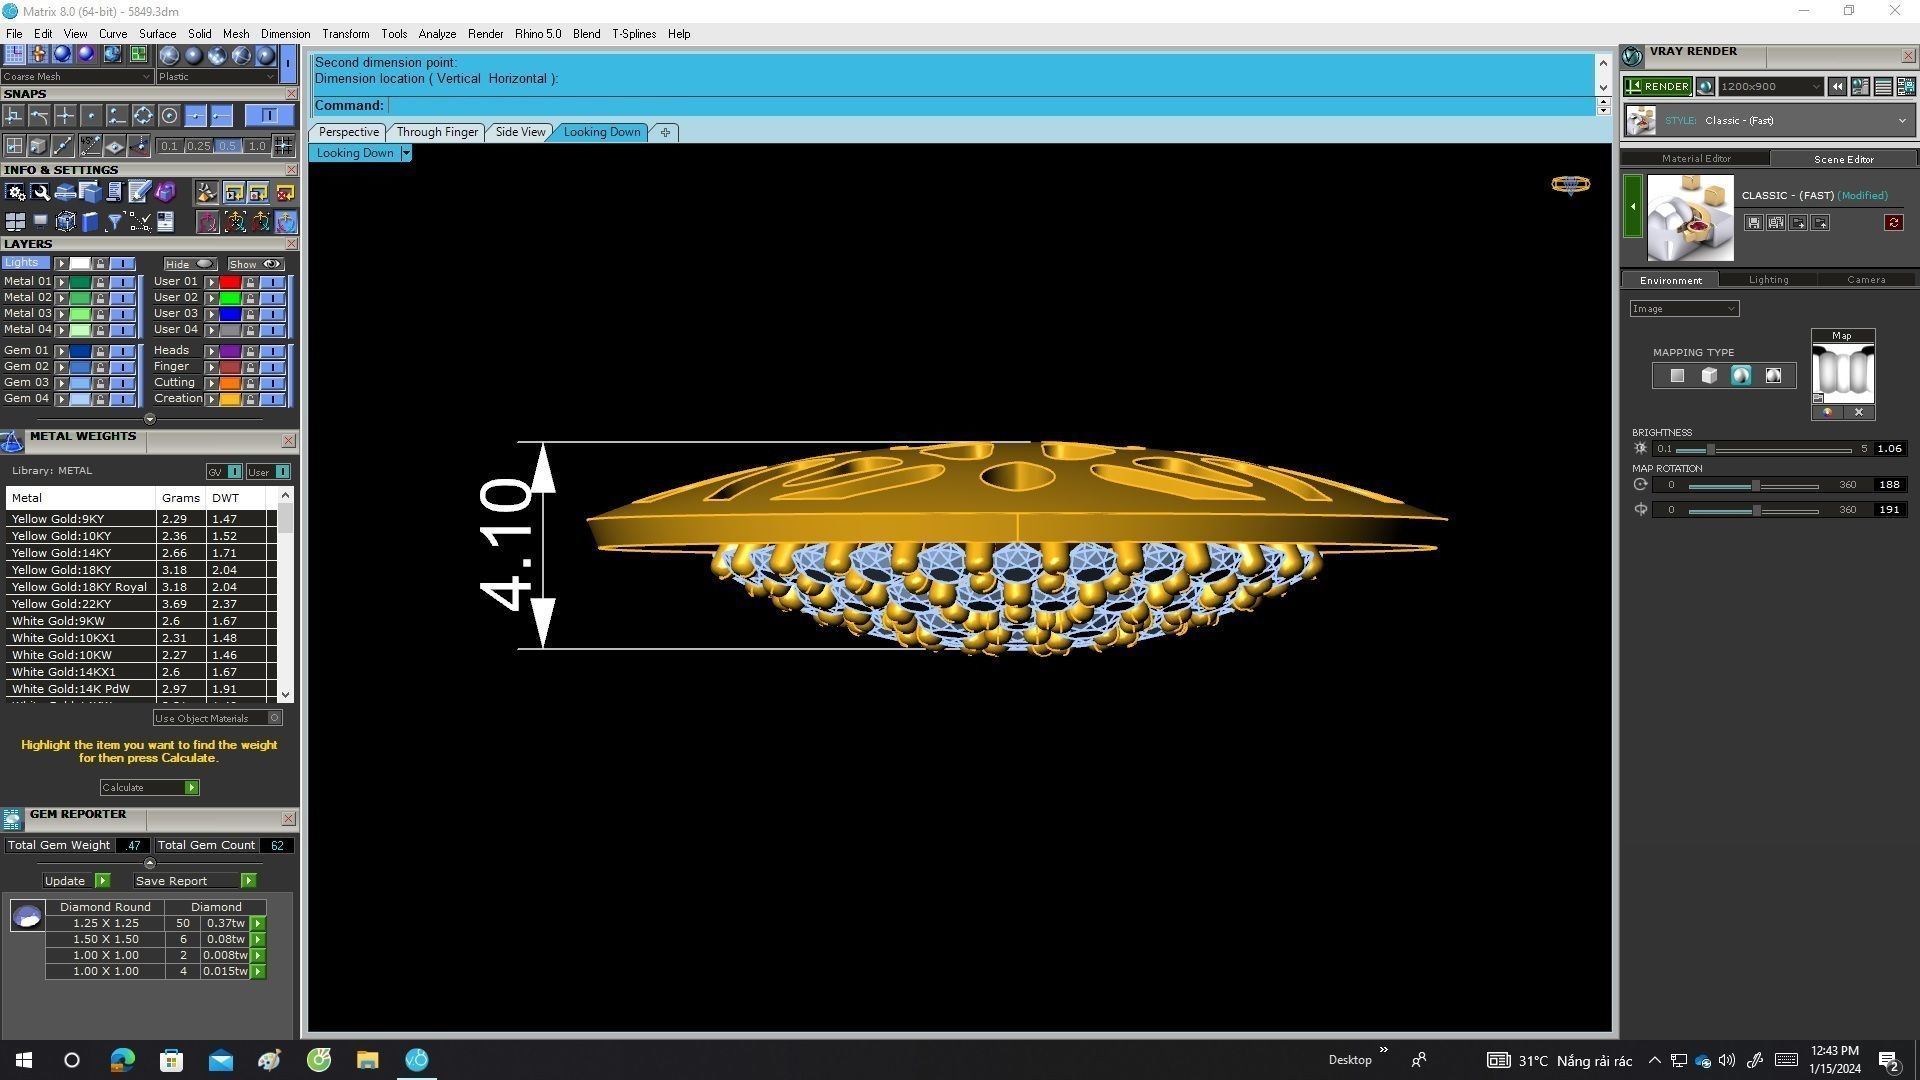The height and width of the screenshot is (1080, 1920).
Task: Click the save style floppy icon
Action: [x=1753, y=223]
